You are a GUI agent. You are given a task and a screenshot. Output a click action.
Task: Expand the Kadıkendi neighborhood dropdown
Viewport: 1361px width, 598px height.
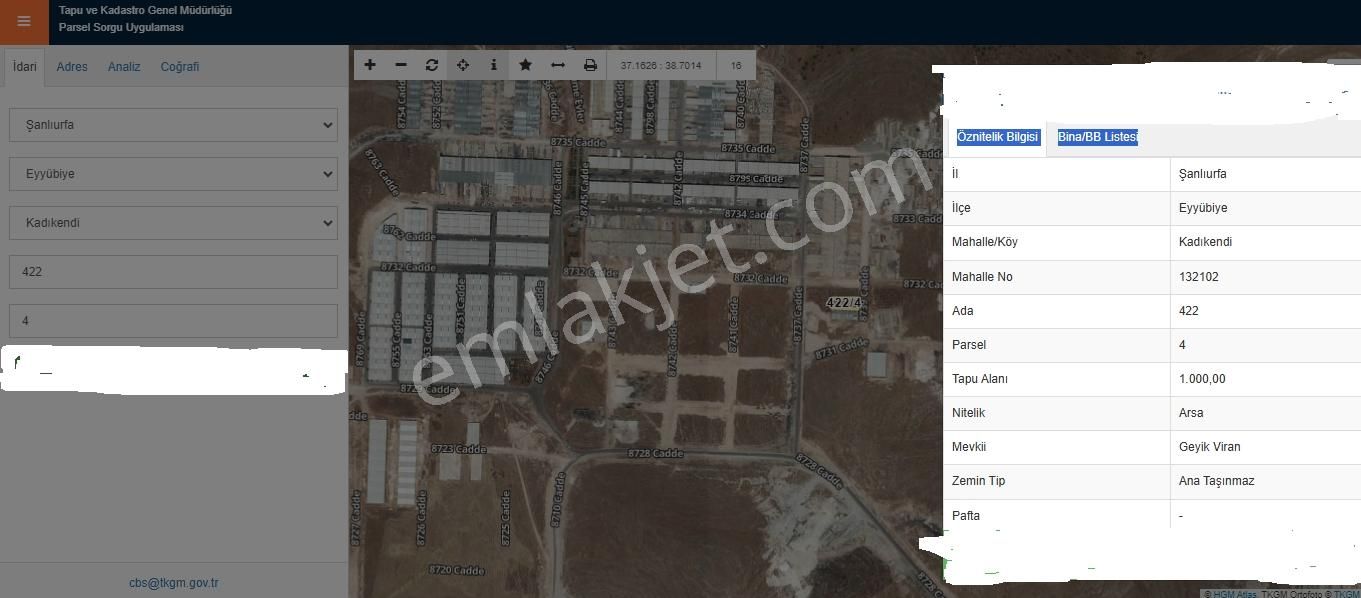pos(173,223)
